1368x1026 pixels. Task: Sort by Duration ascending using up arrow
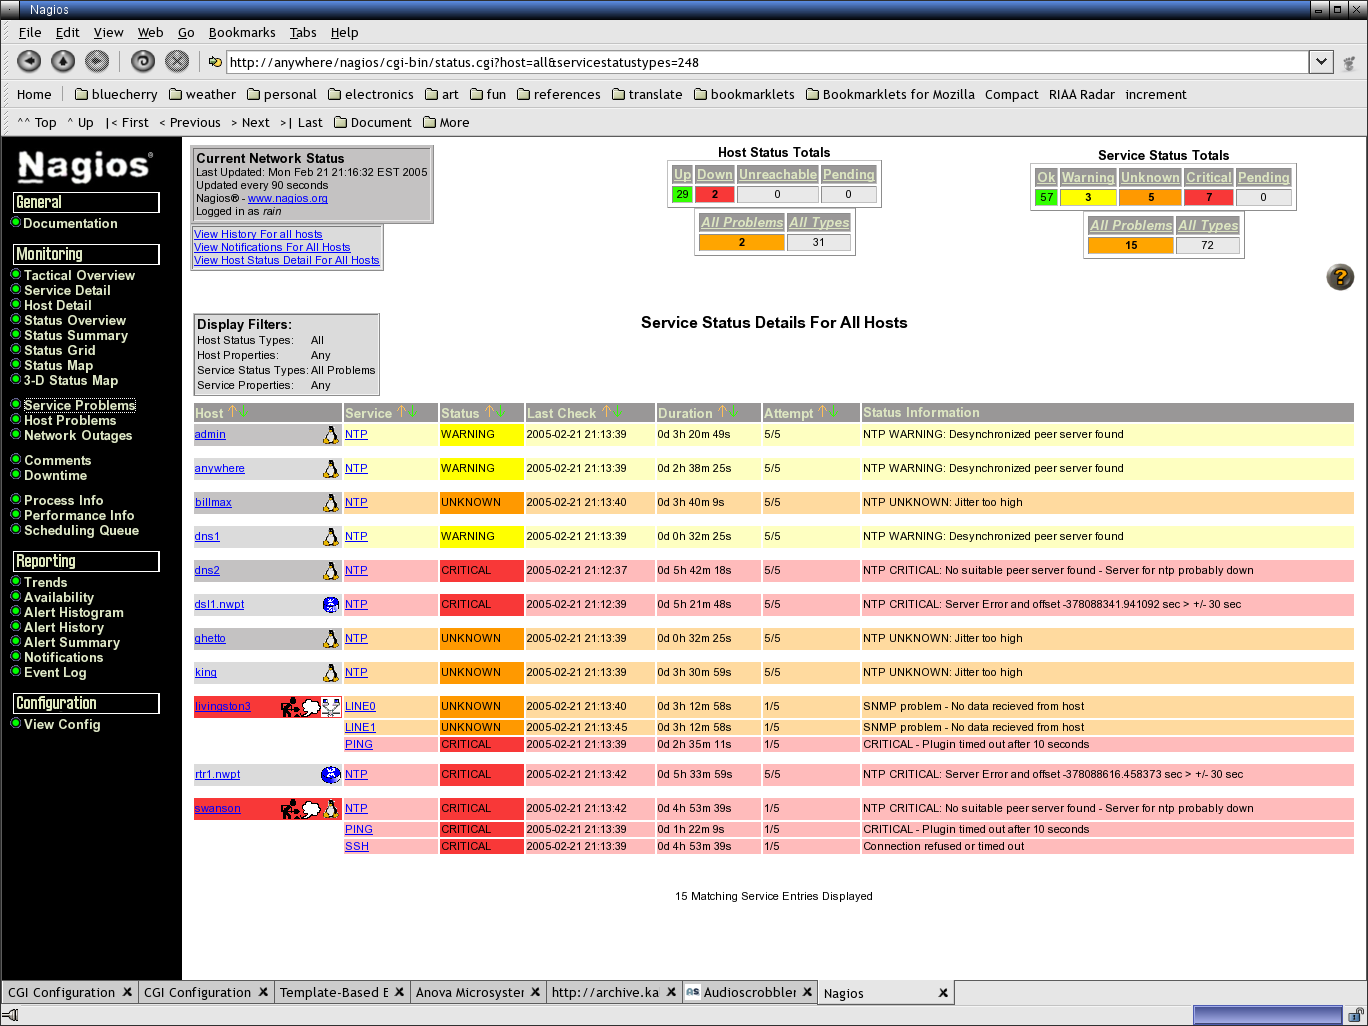[721, 412]
